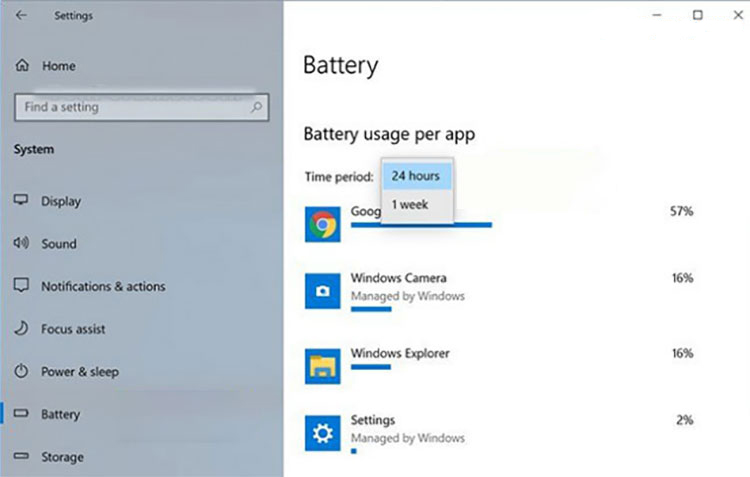Click the System section heading
Viewport: 750px width, 477px height.
click(x=33, y=149)
